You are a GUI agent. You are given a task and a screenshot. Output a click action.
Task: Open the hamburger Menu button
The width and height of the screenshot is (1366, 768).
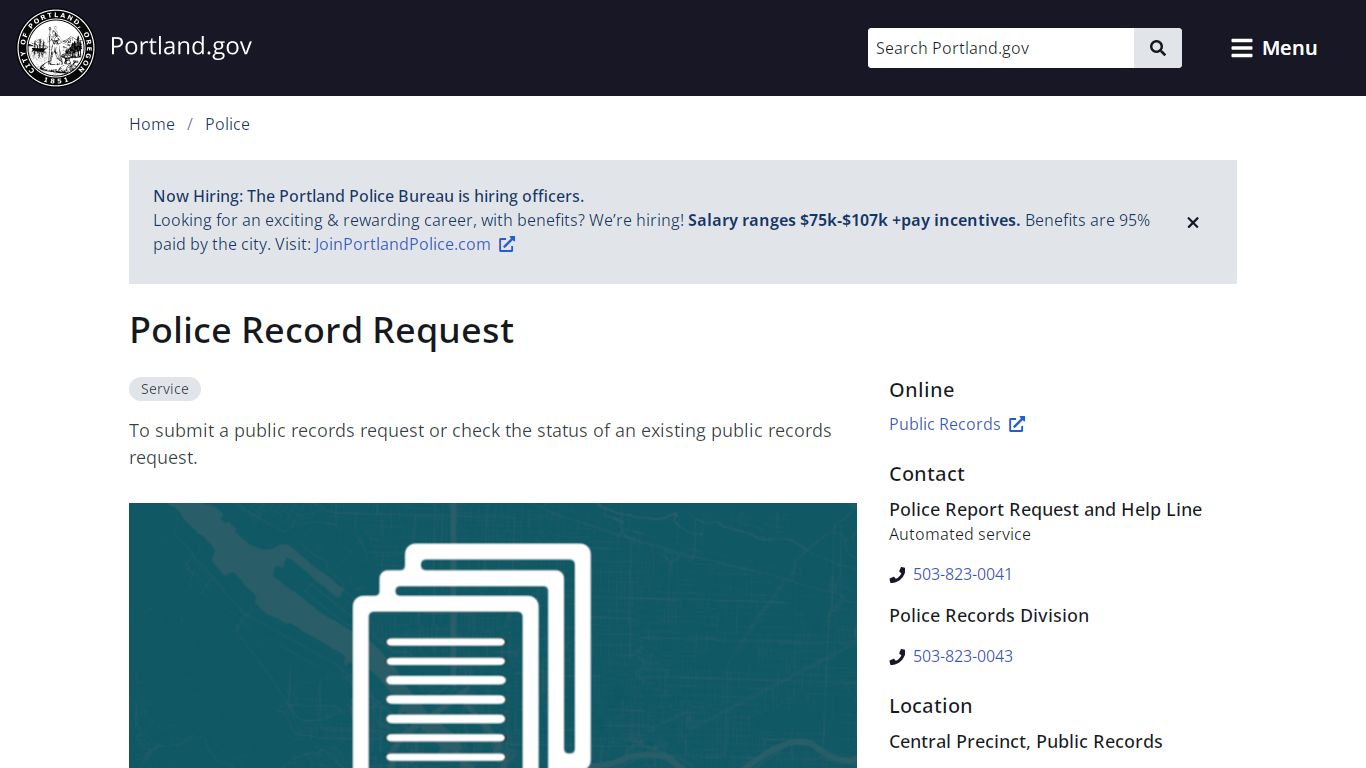(1274, 48)
